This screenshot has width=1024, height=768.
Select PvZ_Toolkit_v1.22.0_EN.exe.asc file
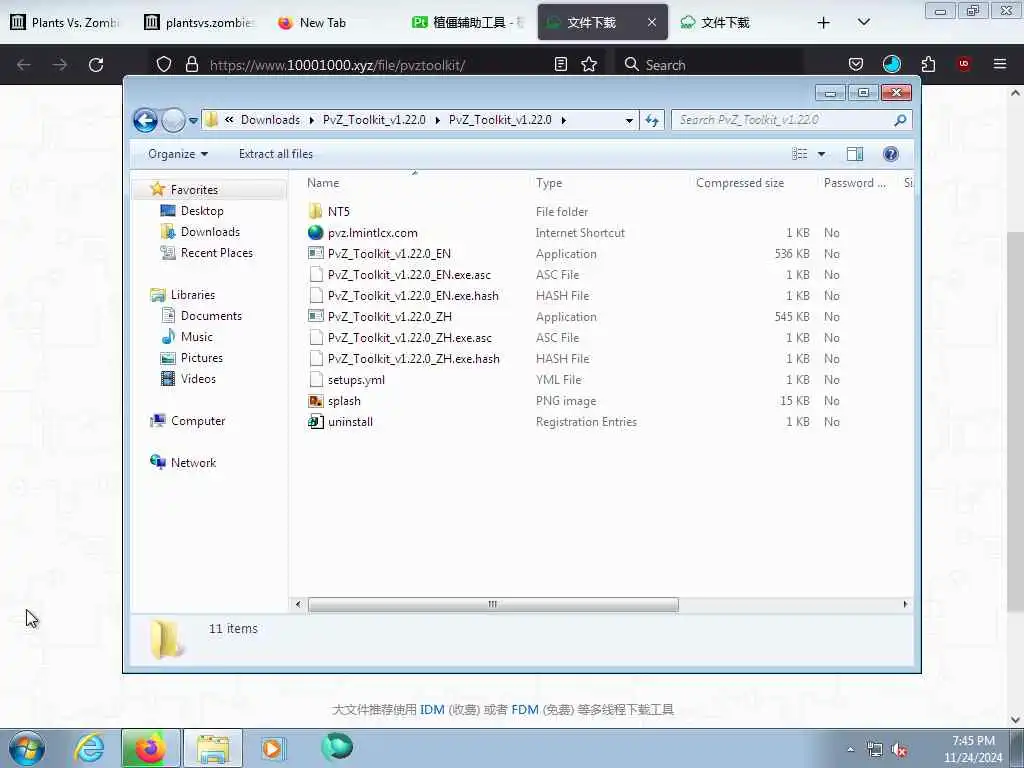pyautogui.click(x=409, y=275)
